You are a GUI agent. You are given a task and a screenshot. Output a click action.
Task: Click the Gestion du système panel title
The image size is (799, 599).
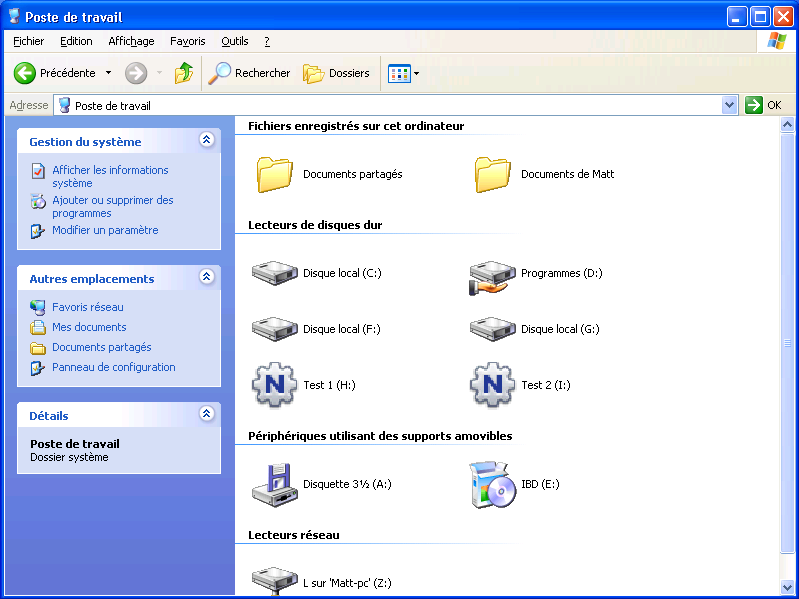coord(85,142)
